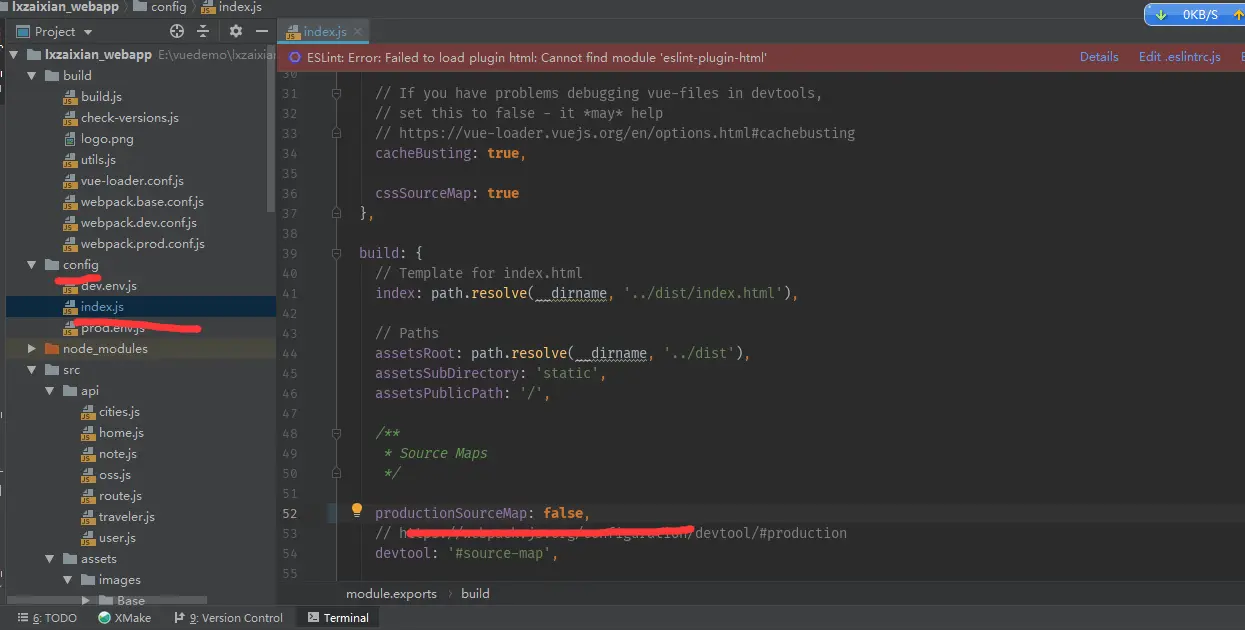Click the cssSourceMap property text
Image resolution: width=1245 pixels, height=630 pixels.
click(x=423, y=193)
